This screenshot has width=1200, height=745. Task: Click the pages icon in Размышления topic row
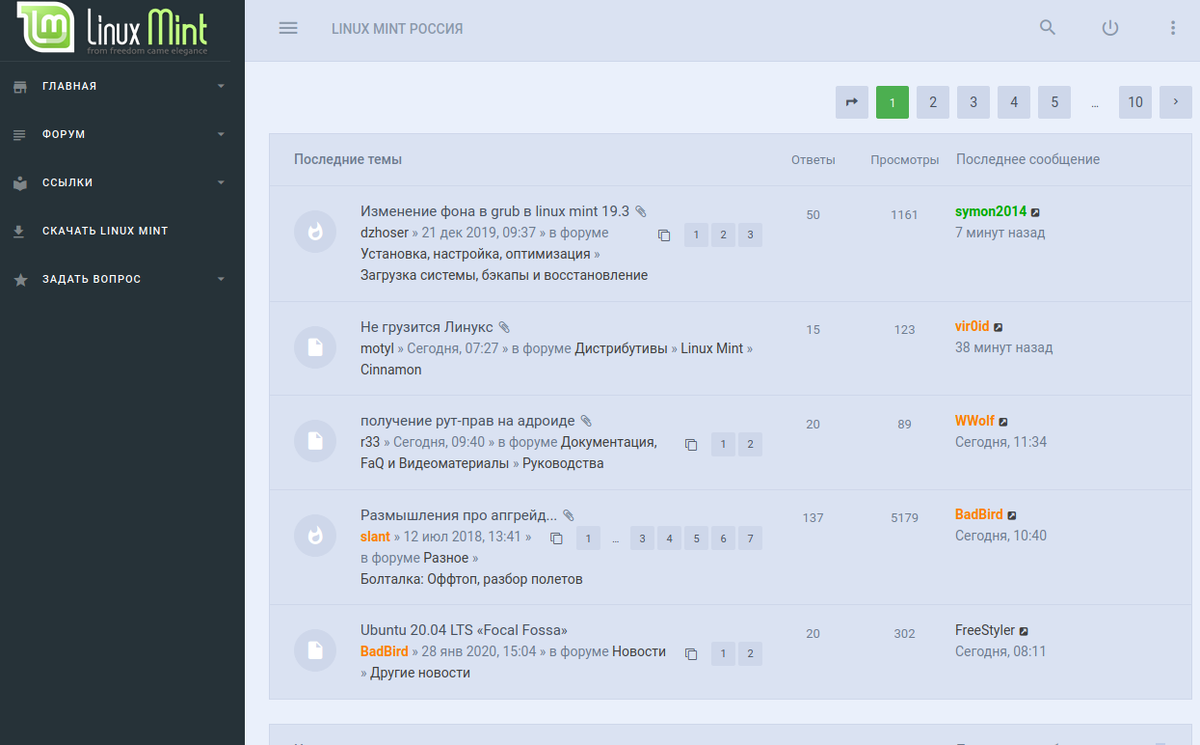point(557,538)
